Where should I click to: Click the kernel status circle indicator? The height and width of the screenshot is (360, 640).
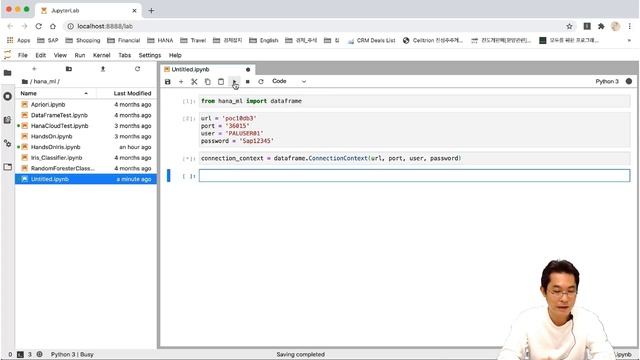[629, 81]
